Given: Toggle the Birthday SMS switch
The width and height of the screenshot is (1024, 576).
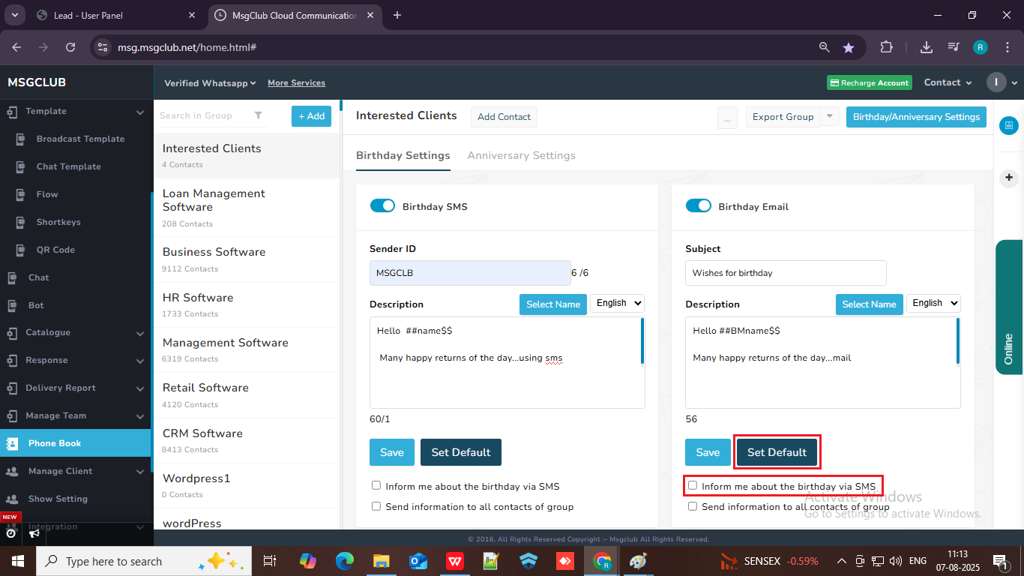Looking at the screenshot, I should [x=382, y=206].
